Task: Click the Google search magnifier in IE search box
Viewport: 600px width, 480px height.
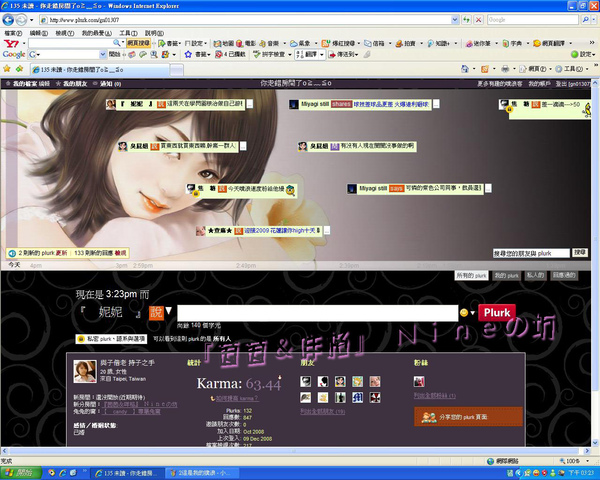Action: [585, 20]
